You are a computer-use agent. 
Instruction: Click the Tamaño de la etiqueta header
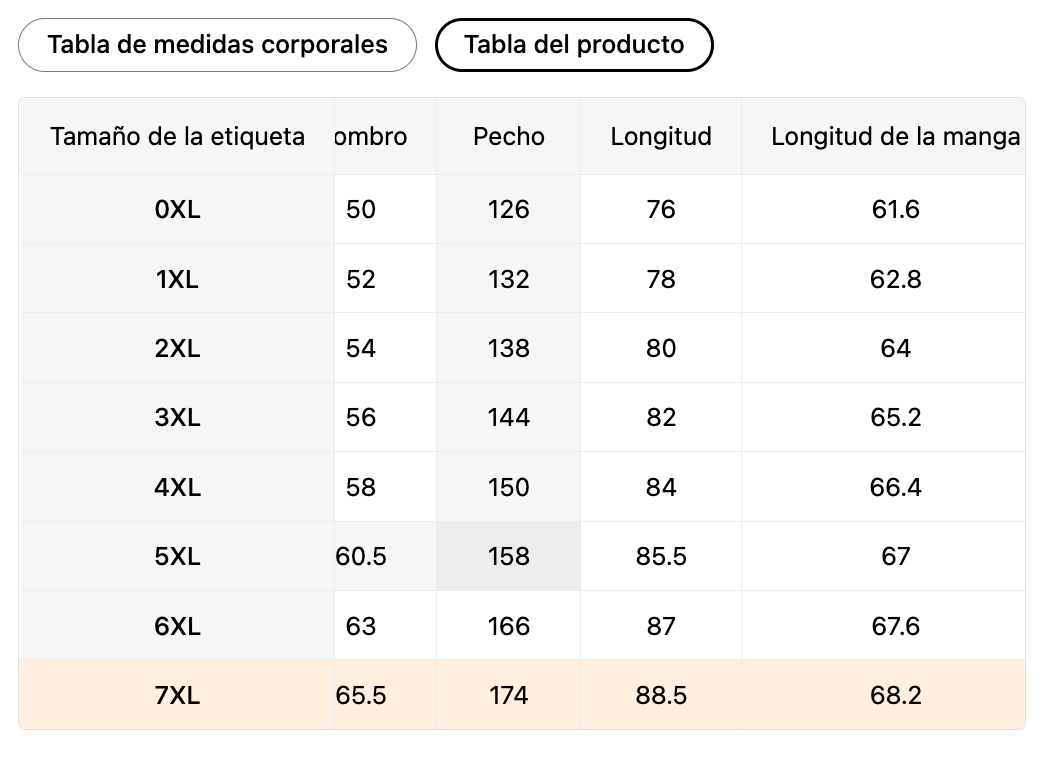point(177,136)
